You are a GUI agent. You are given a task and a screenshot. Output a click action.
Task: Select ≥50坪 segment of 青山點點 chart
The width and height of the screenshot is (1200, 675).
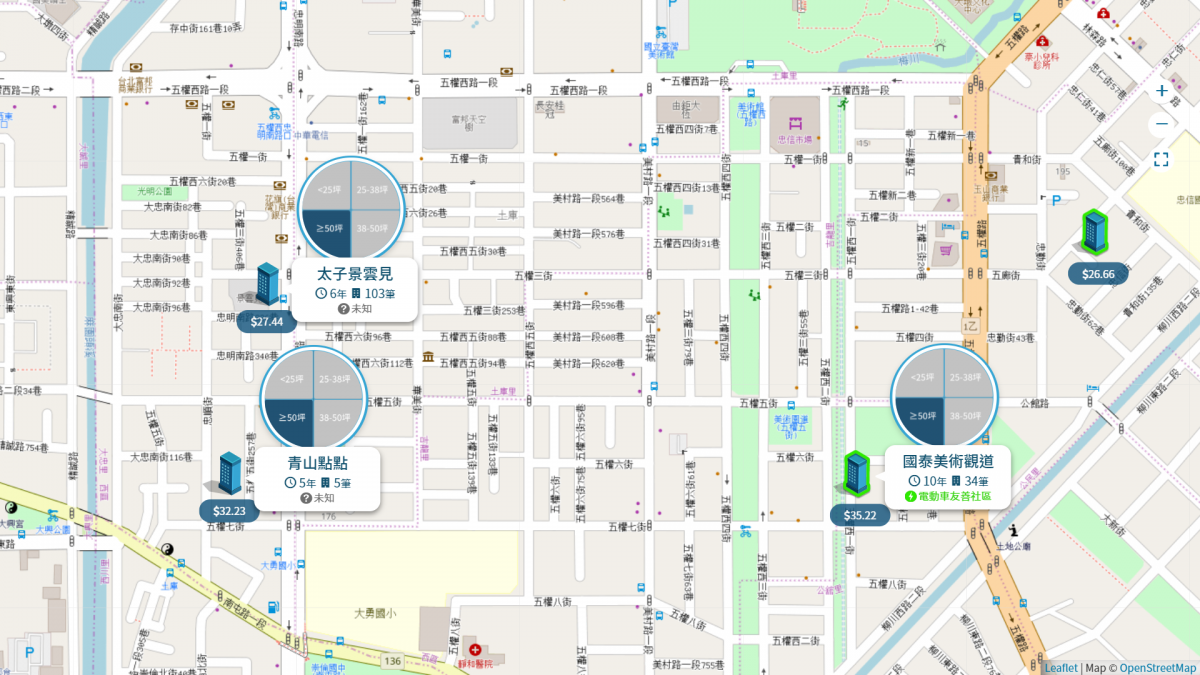[291, 420]
